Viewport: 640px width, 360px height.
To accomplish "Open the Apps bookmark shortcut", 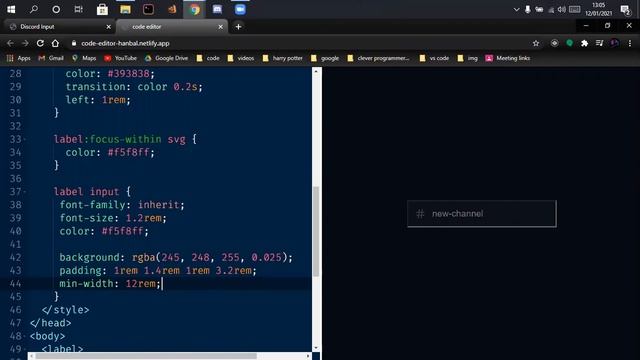I will click(19, 58).
